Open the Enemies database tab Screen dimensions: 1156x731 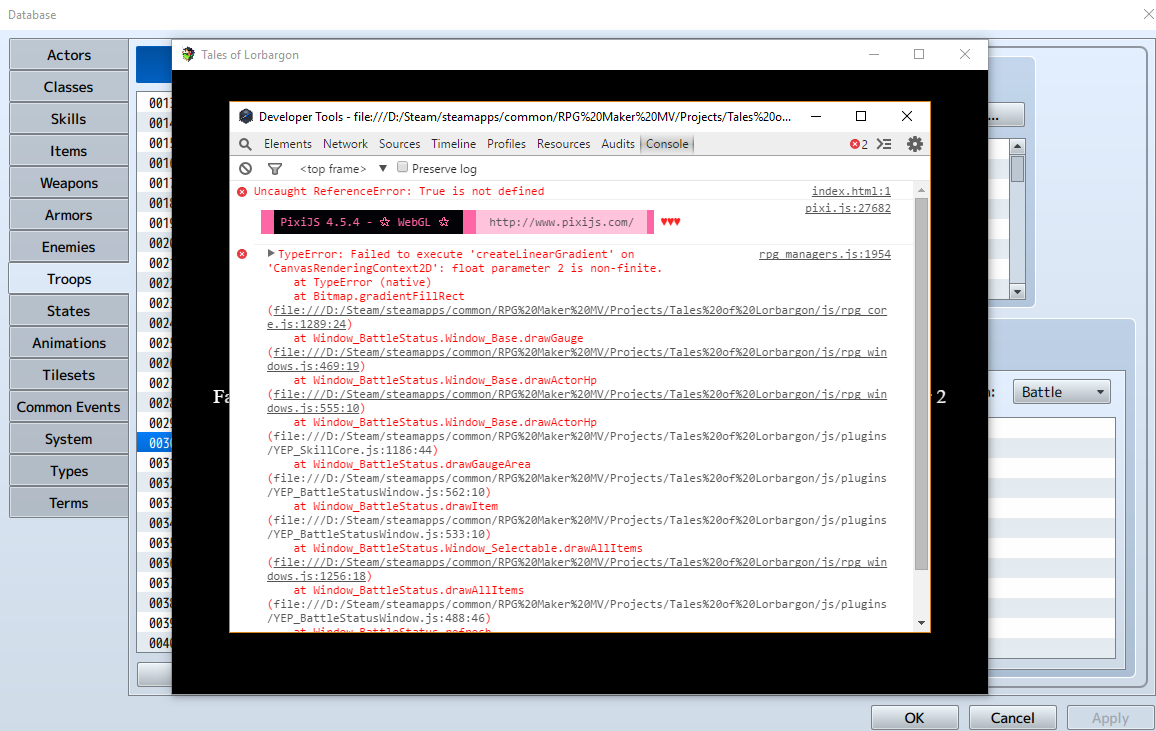69,247
